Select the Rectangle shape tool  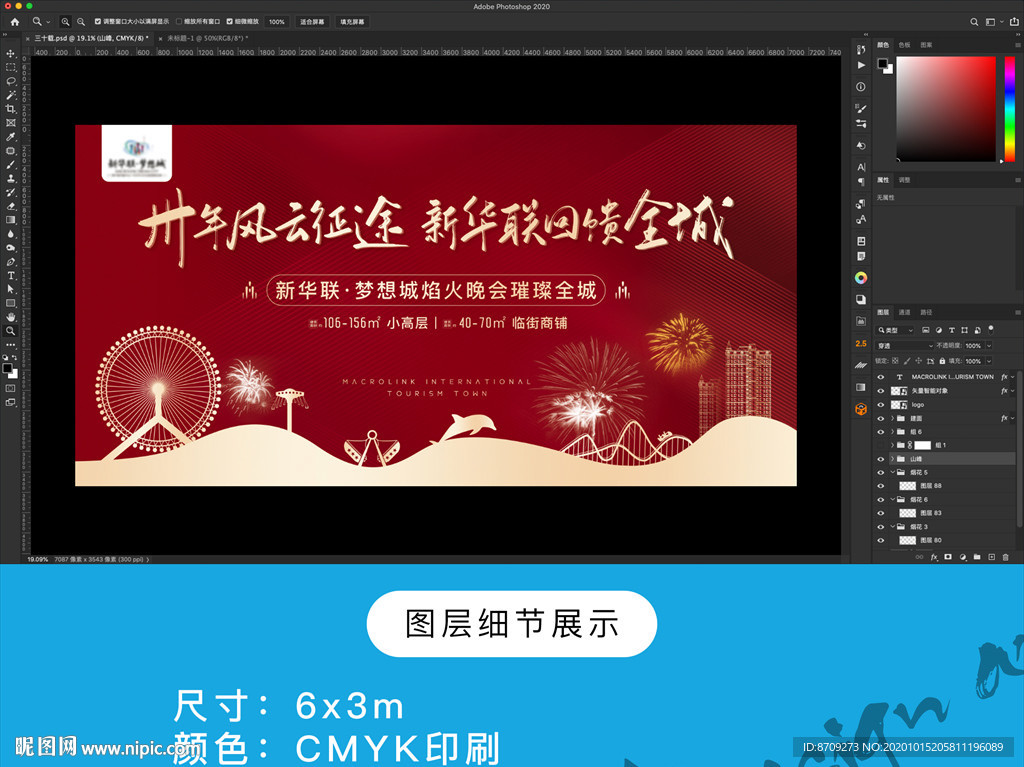click(x=10, y=303)
